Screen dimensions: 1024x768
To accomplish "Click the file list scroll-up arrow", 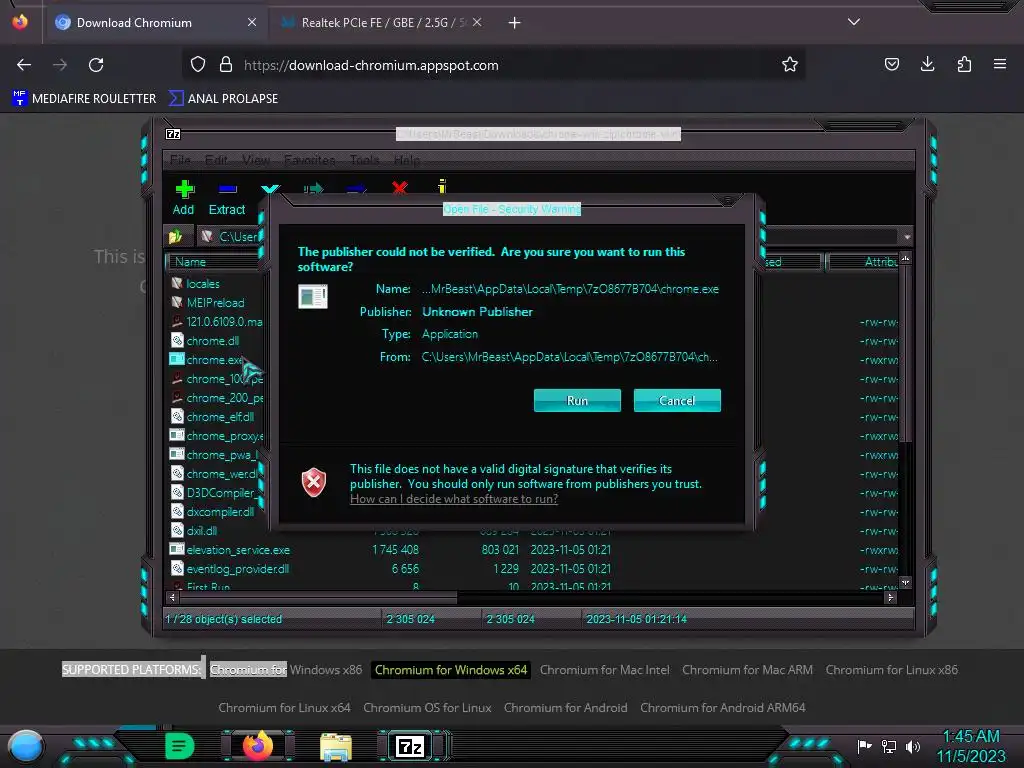I will tap(905, 259).
